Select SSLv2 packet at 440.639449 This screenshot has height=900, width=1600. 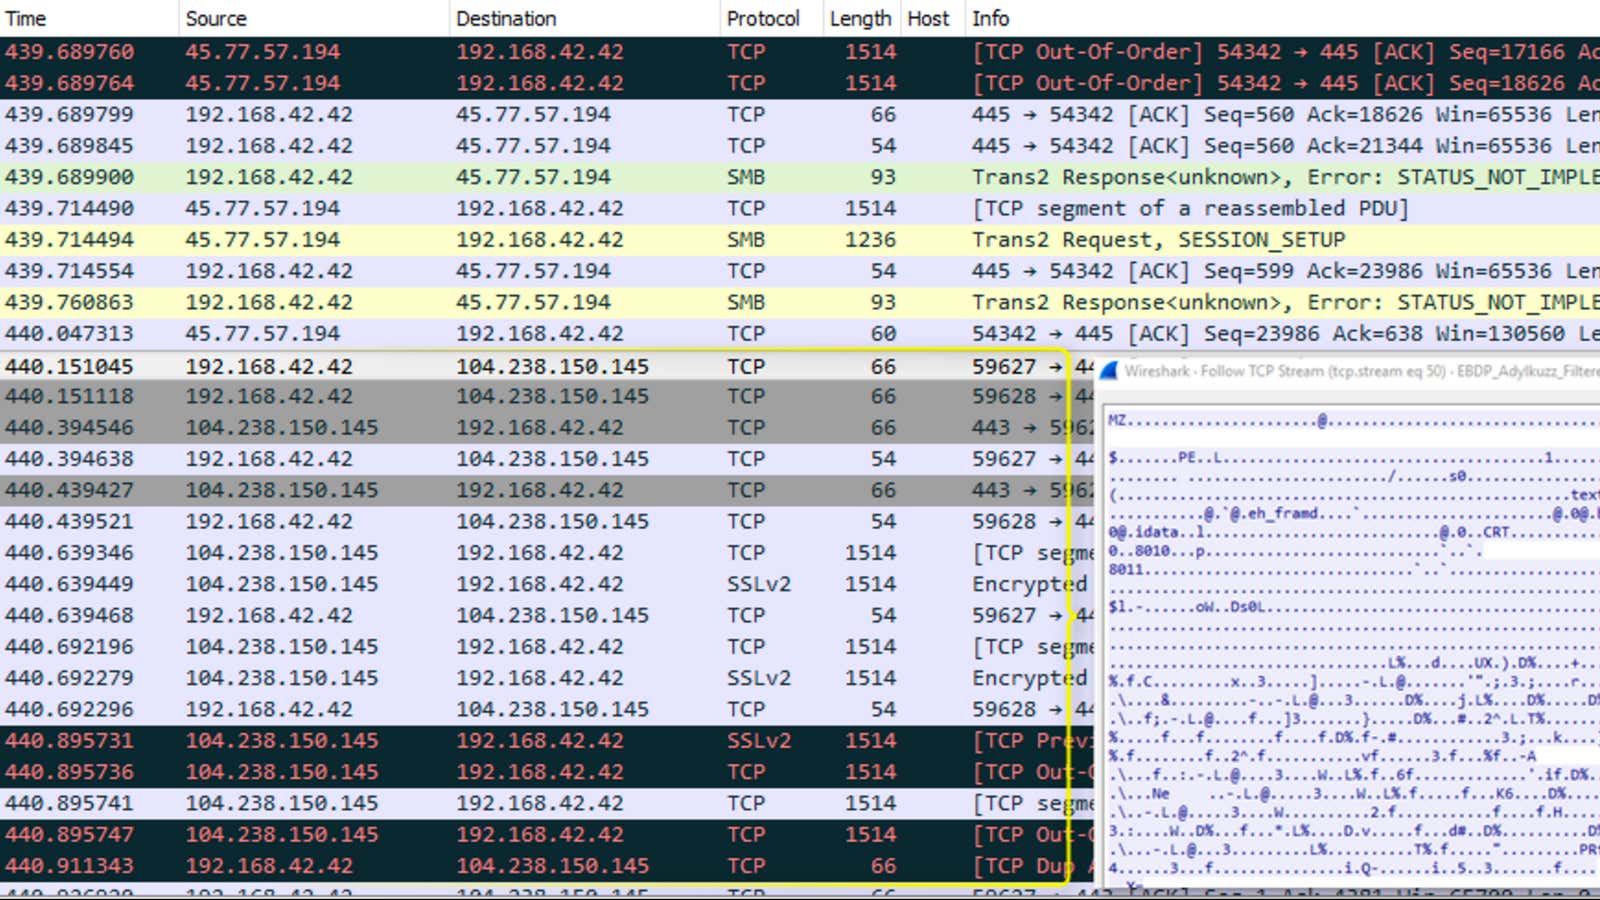pos(548,584)
